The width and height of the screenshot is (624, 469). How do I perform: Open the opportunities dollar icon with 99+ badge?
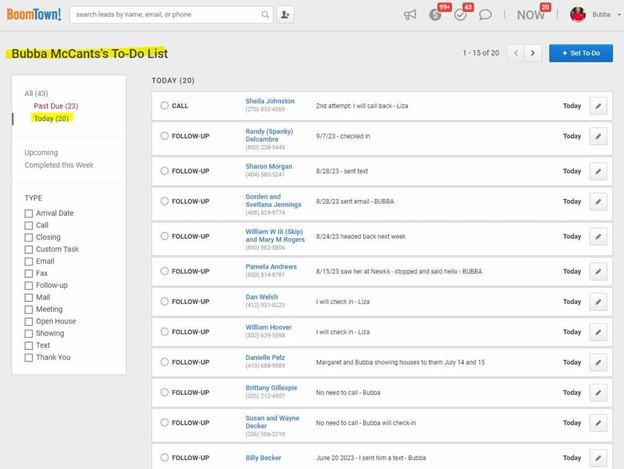tap(435, 15)
